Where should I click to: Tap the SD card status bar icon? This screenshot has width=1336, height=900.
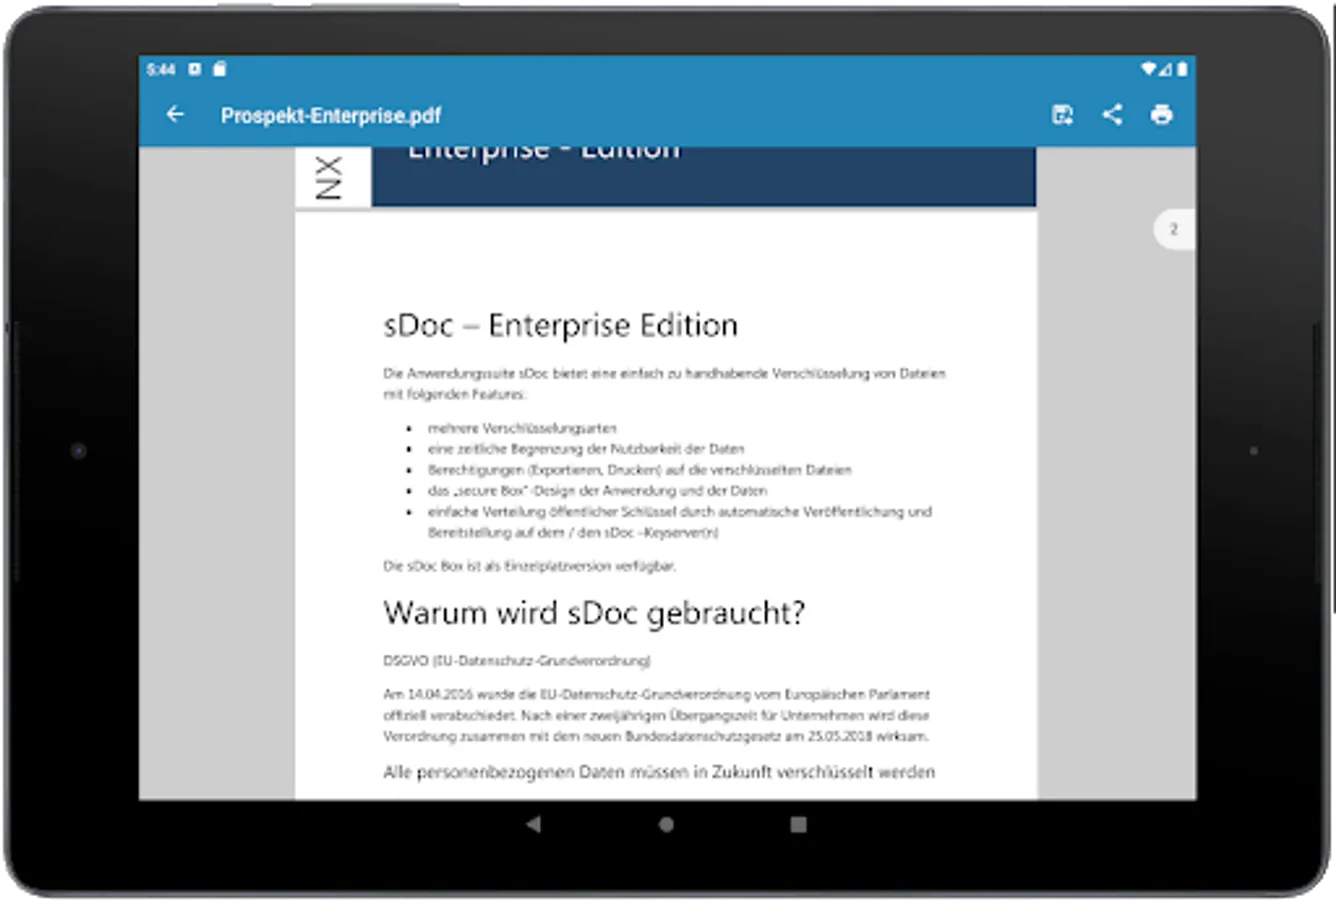(220, 69)
